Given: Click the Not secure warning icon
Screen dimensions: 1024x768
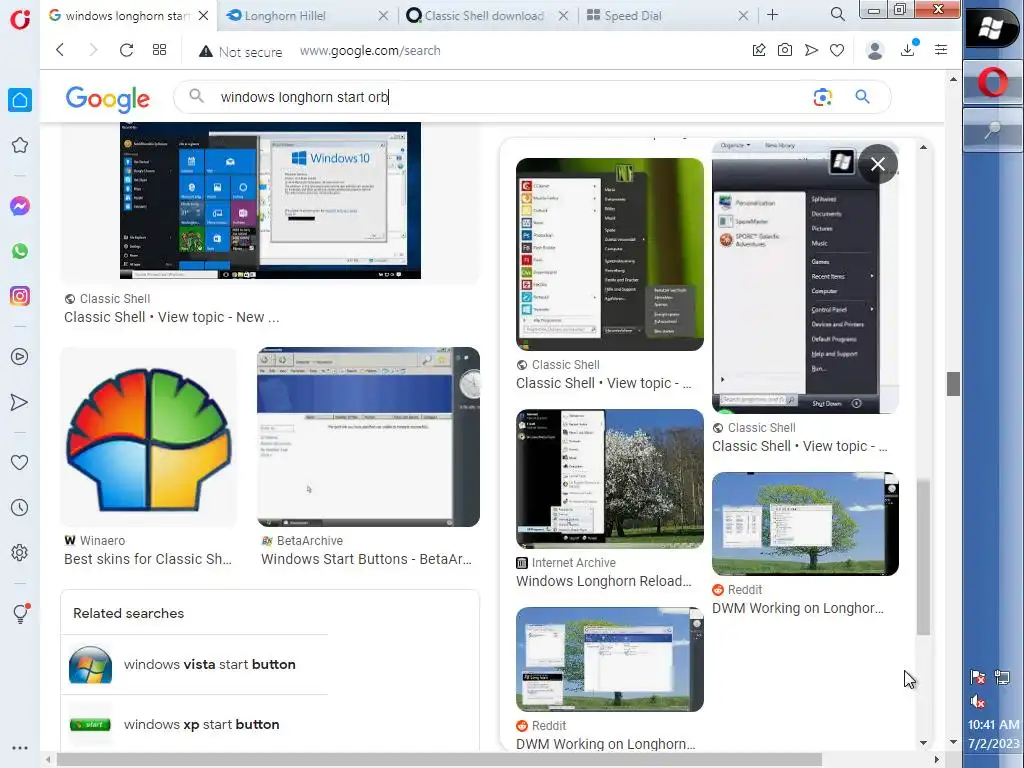Looking at the screenshot, I should 206,51.
